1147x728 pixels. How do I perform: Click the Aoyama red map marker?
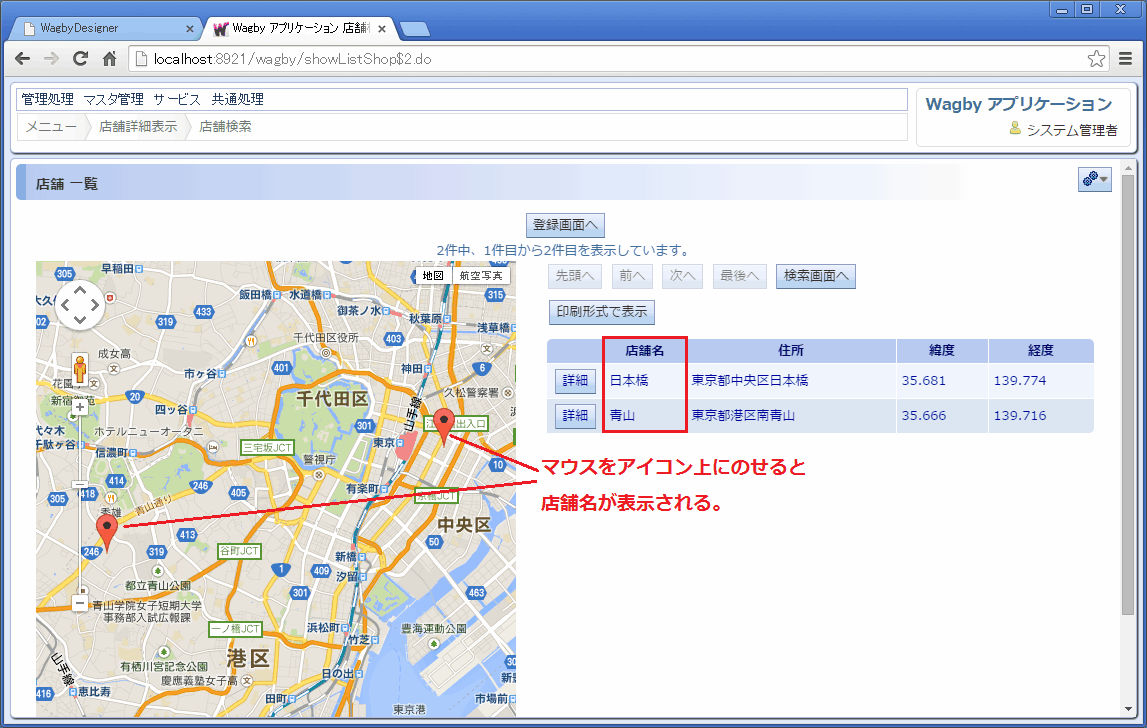(107, 532)
